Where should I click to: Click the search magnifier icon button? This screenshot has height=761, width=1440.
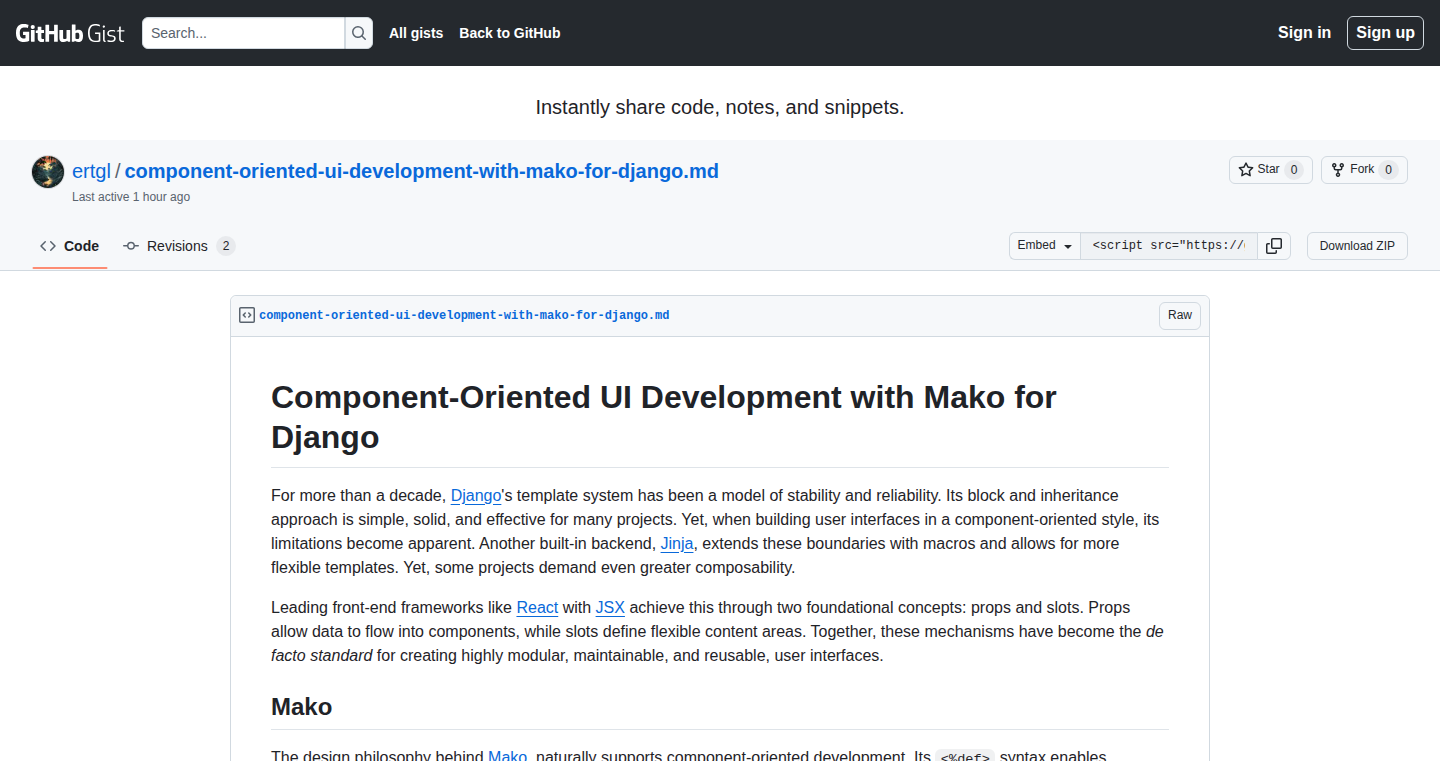pos(359,33)
